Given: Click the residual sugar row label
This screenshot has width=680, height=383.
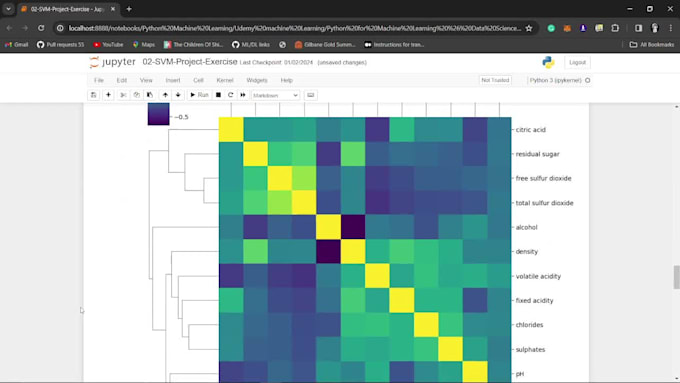Looking at the screenshot, I should coord(537,154).
